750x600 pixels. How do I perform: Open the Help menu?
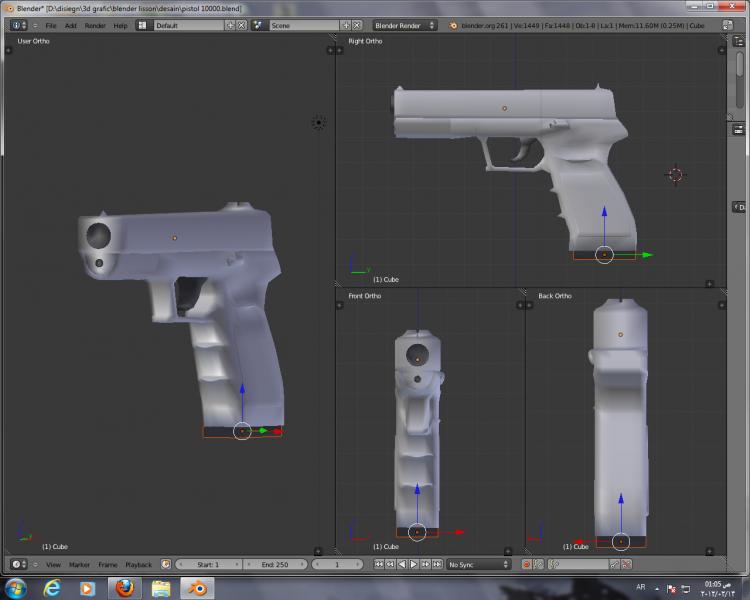[120, 25]
